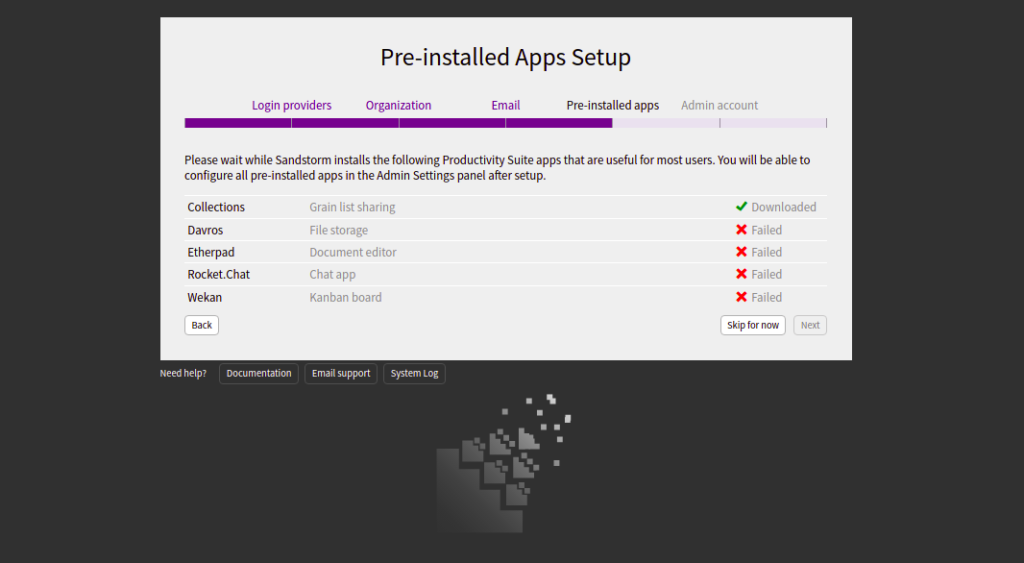Click the green check icon beside Downloaded
This screenshot has height=563, width=1024.
(x=741, y=206)
